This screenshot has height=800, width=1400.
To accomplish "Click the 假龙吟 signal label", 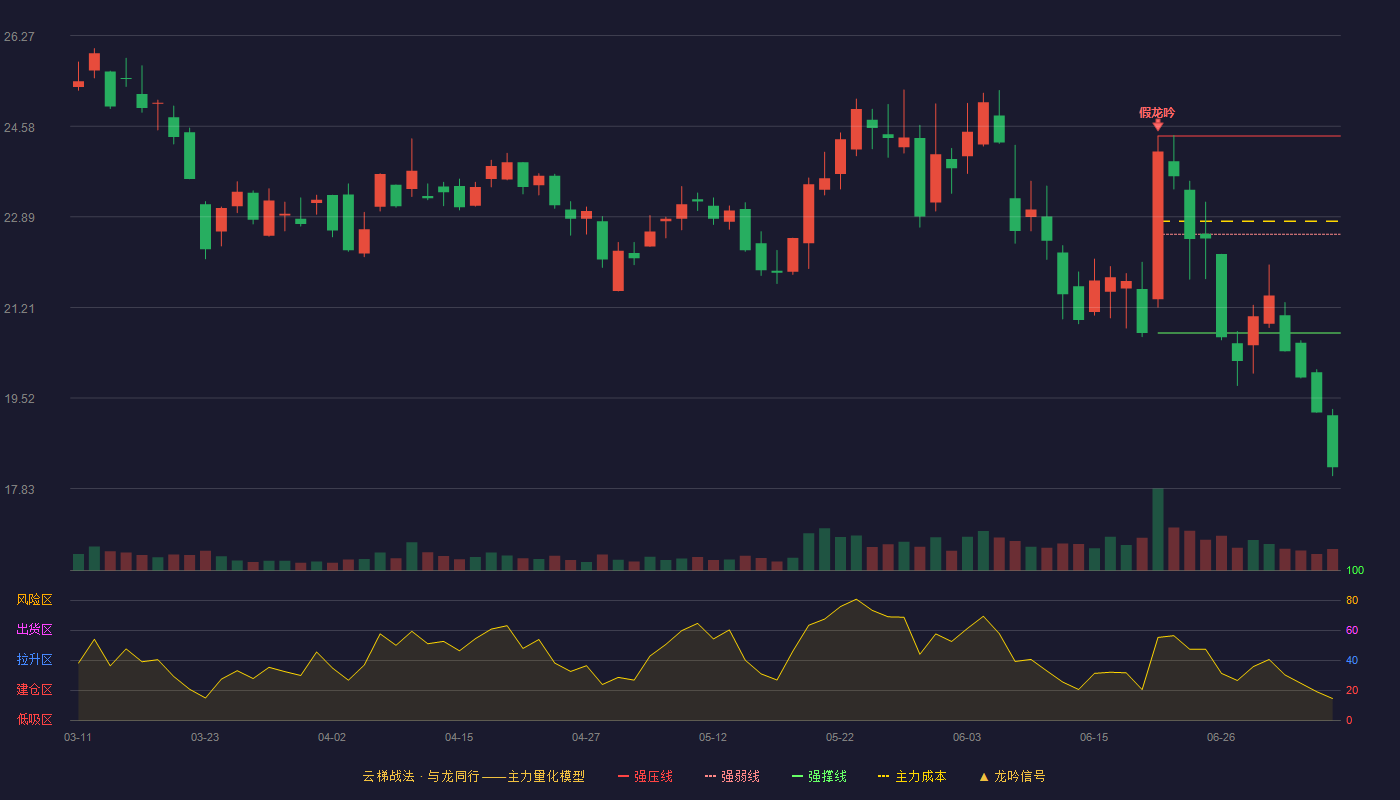I will [x=1157, y=113].
